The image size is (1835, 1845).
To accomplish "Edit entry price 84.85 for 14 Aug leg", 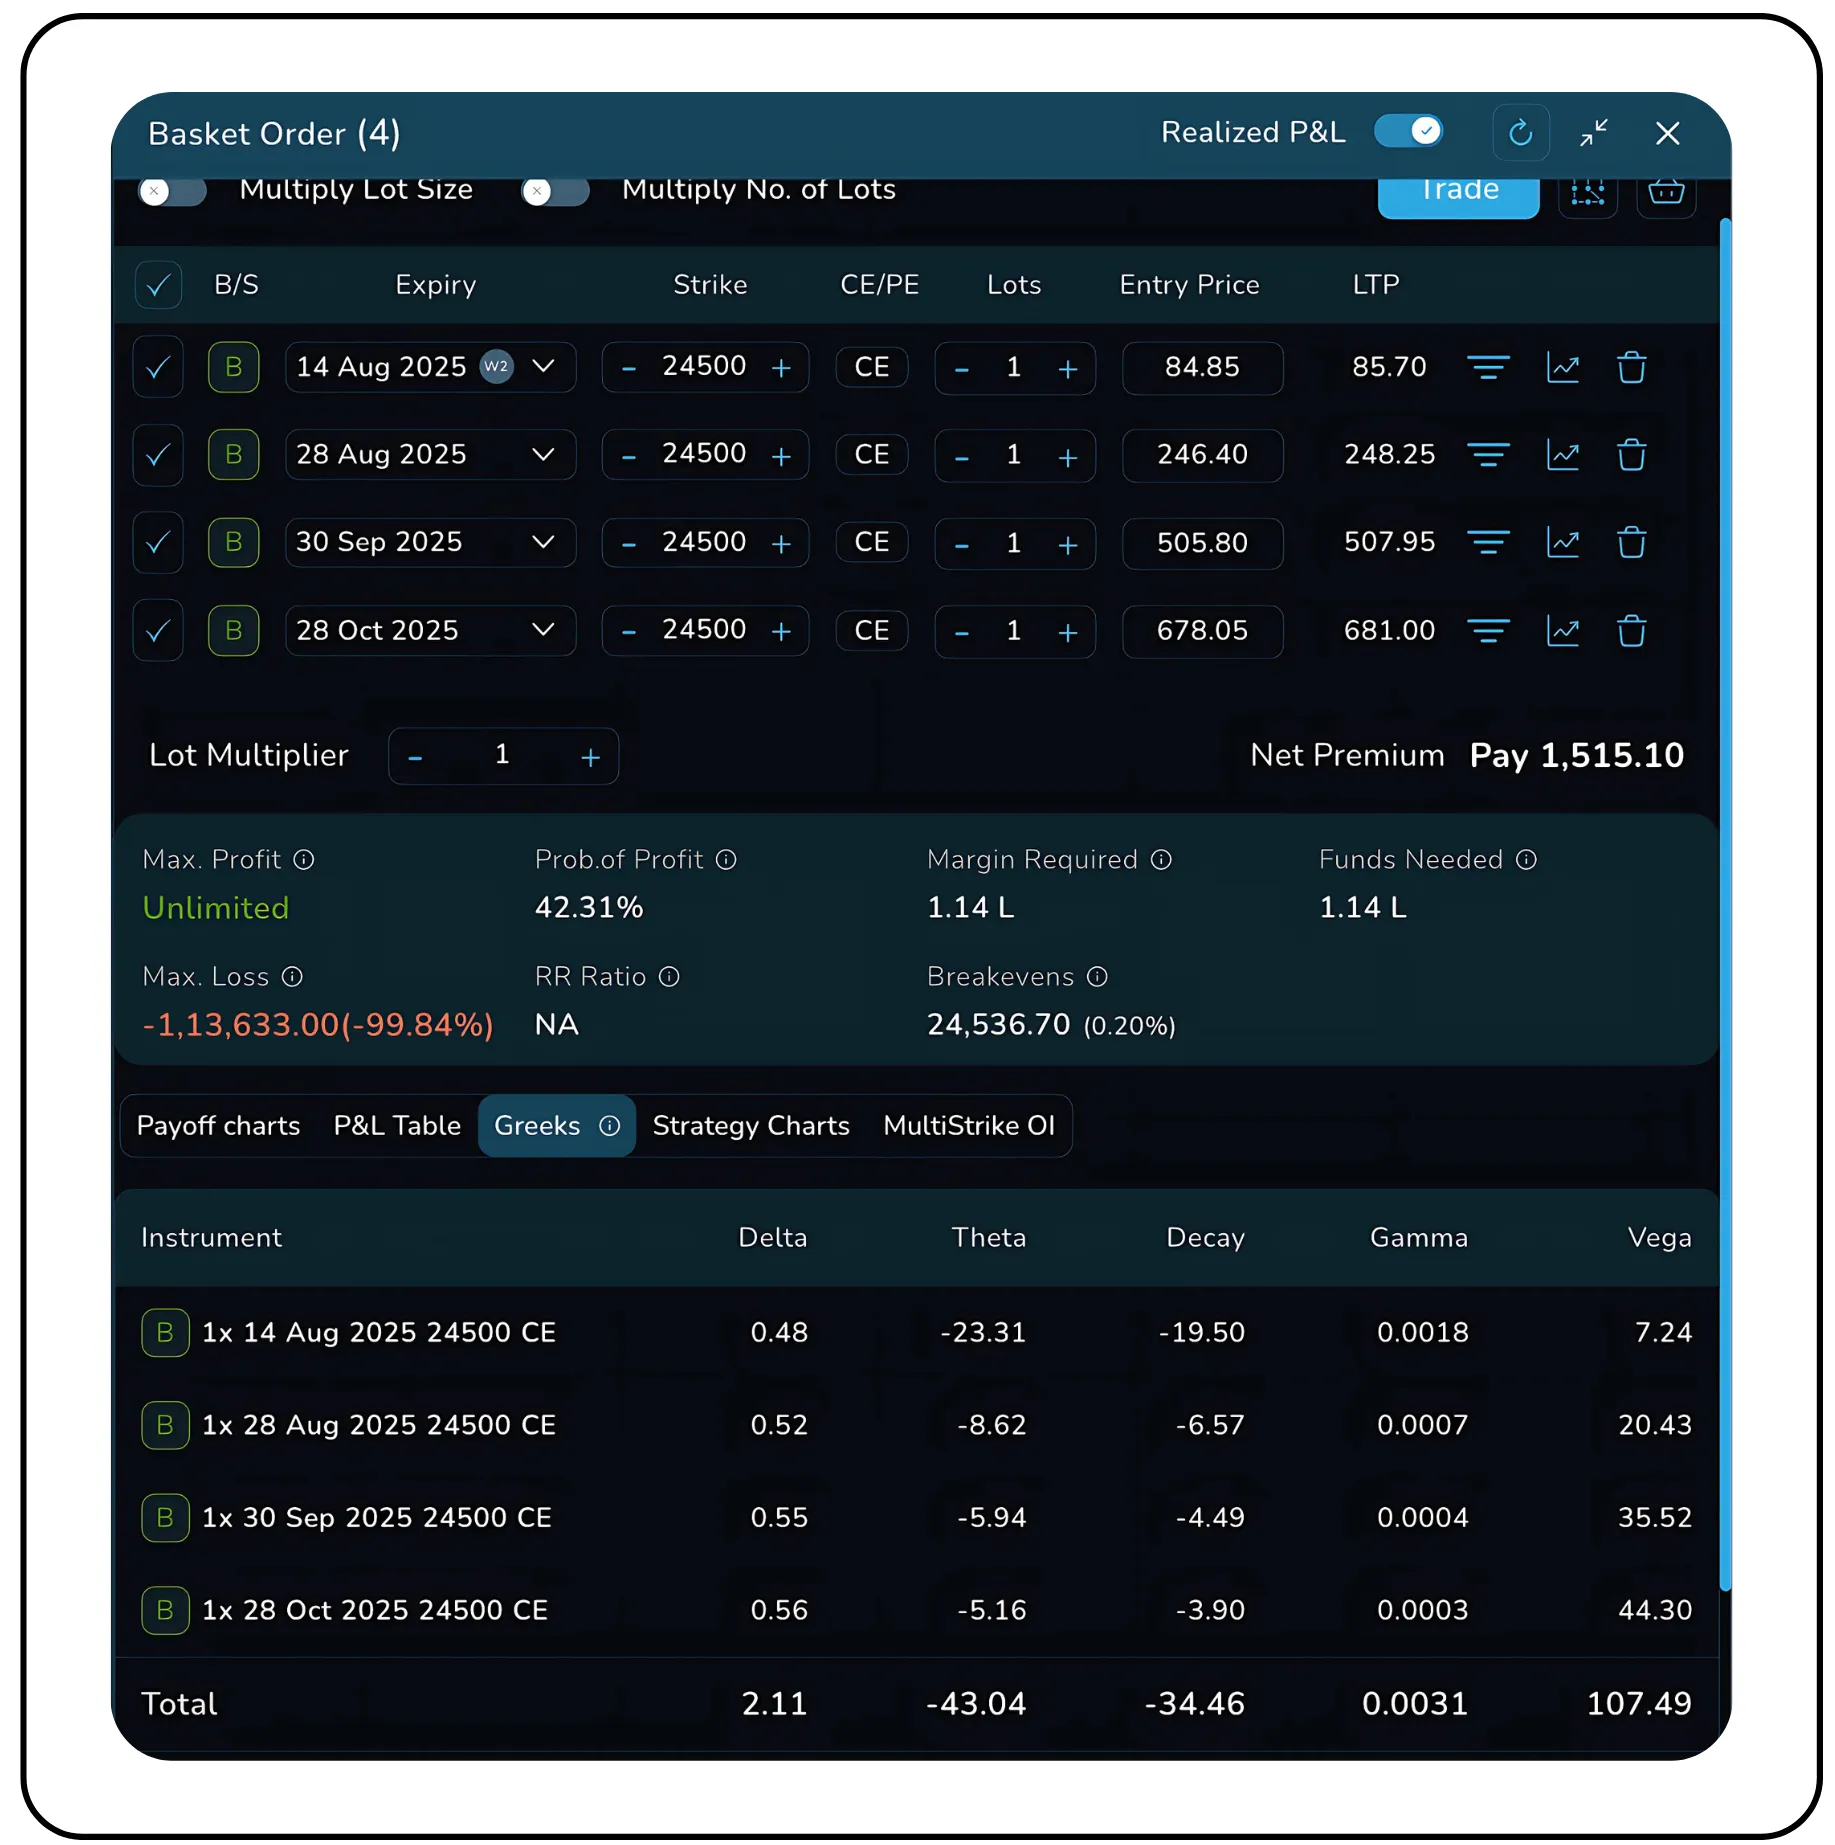I will click(1202, 368).
